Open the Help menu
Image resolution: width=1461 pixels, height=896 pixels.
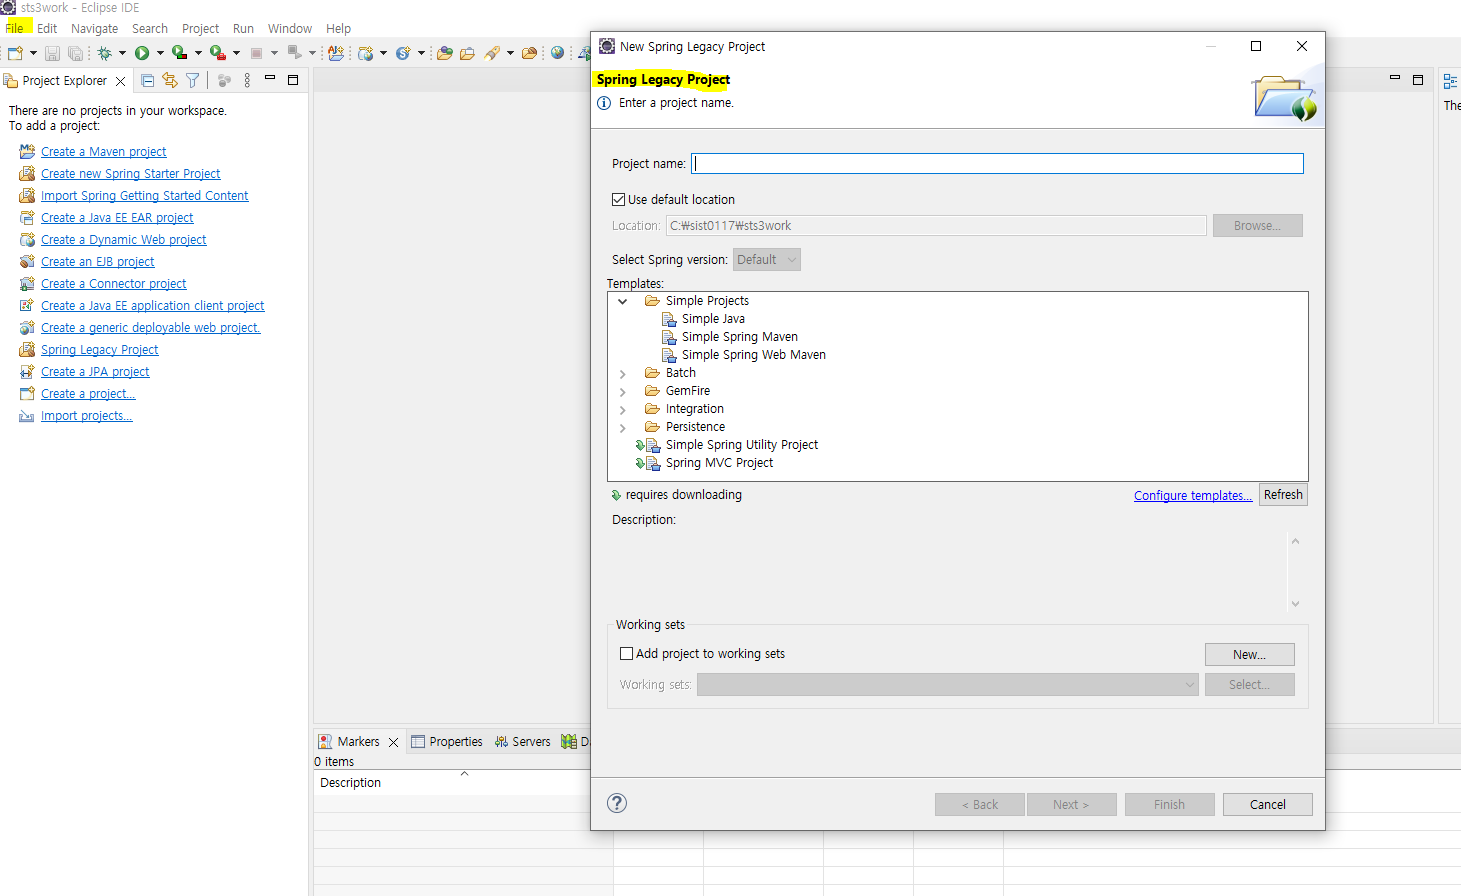(338, 28)
